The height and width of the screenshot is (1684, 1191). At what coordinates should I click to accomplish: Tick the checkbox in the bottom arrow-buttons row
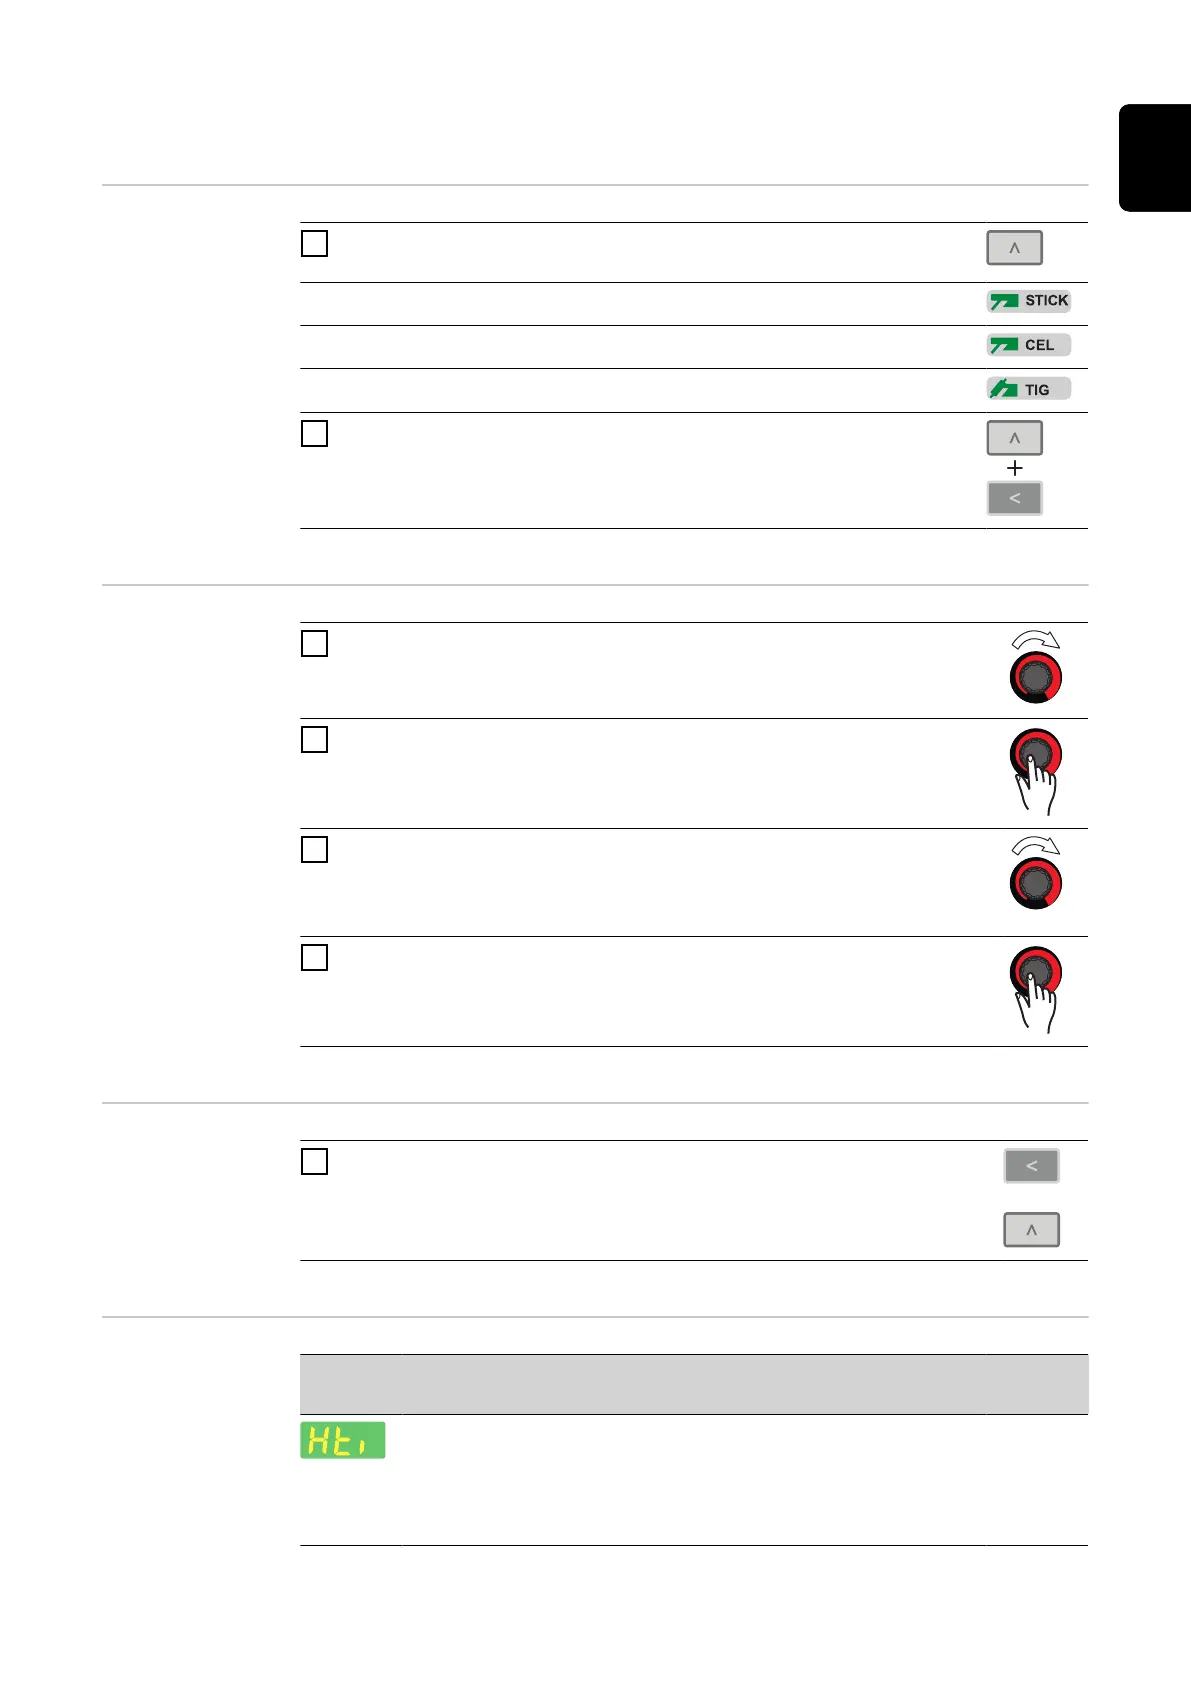click(314, 1161)
